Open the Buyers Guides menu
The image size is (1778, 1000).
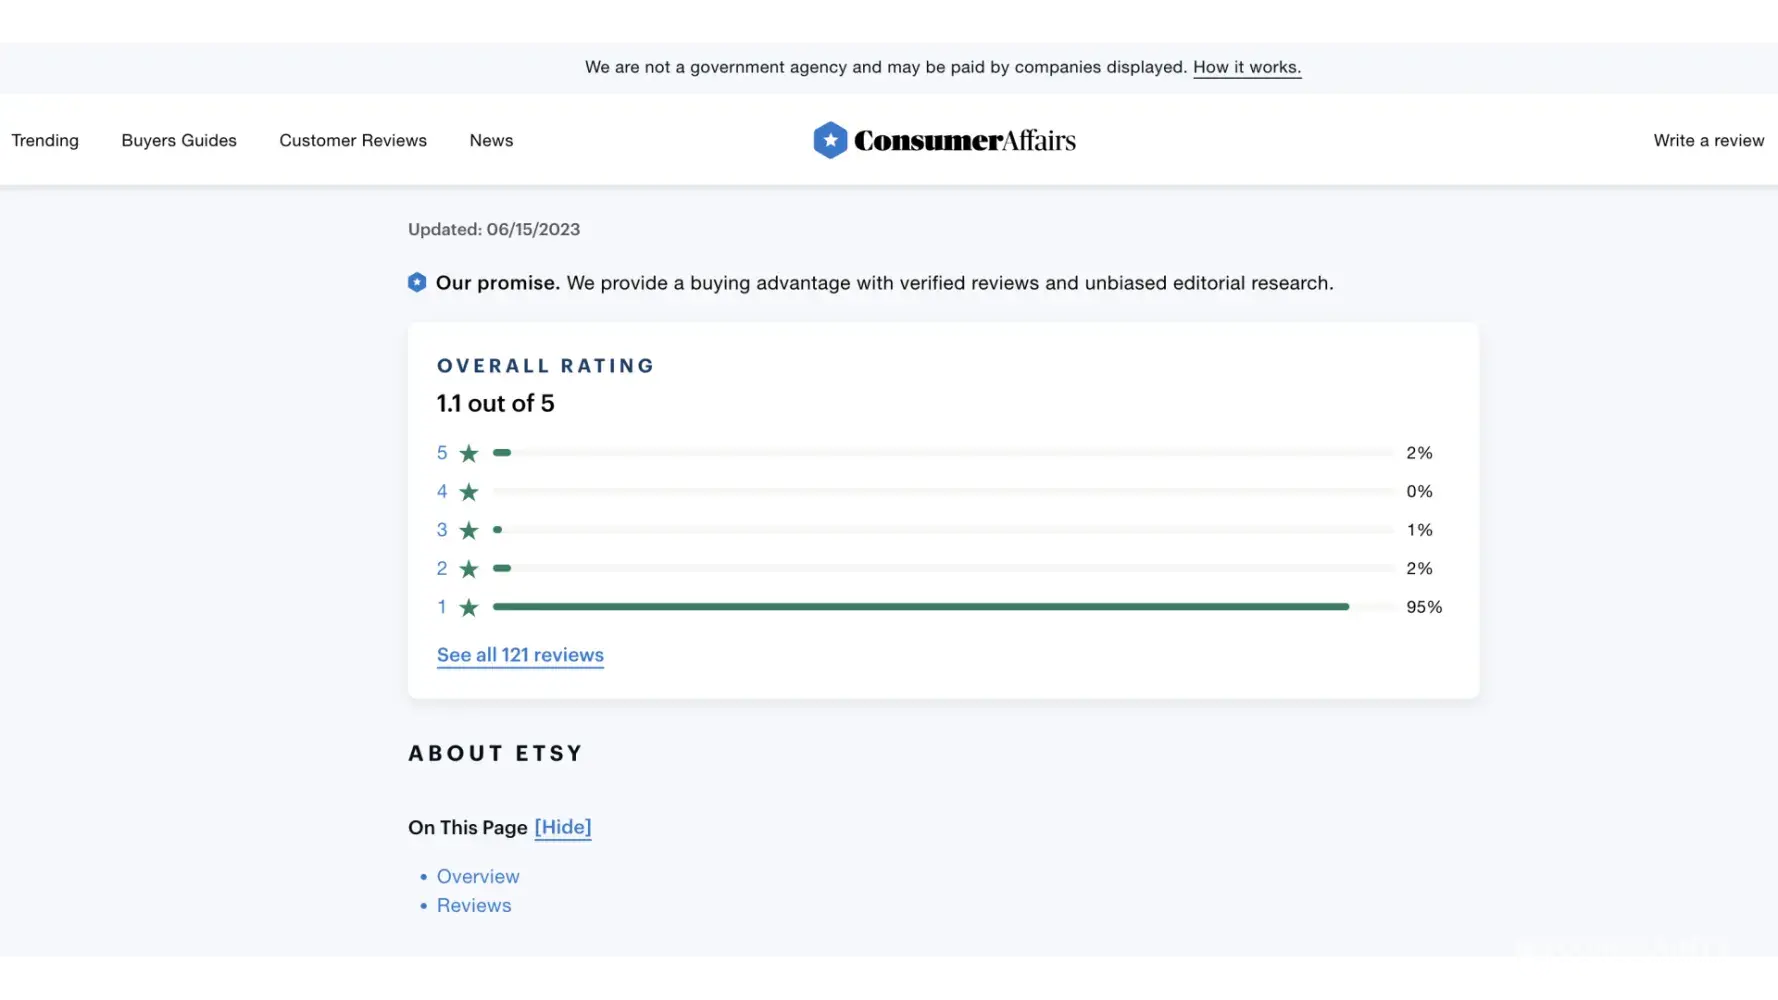(x=179, y=141)
